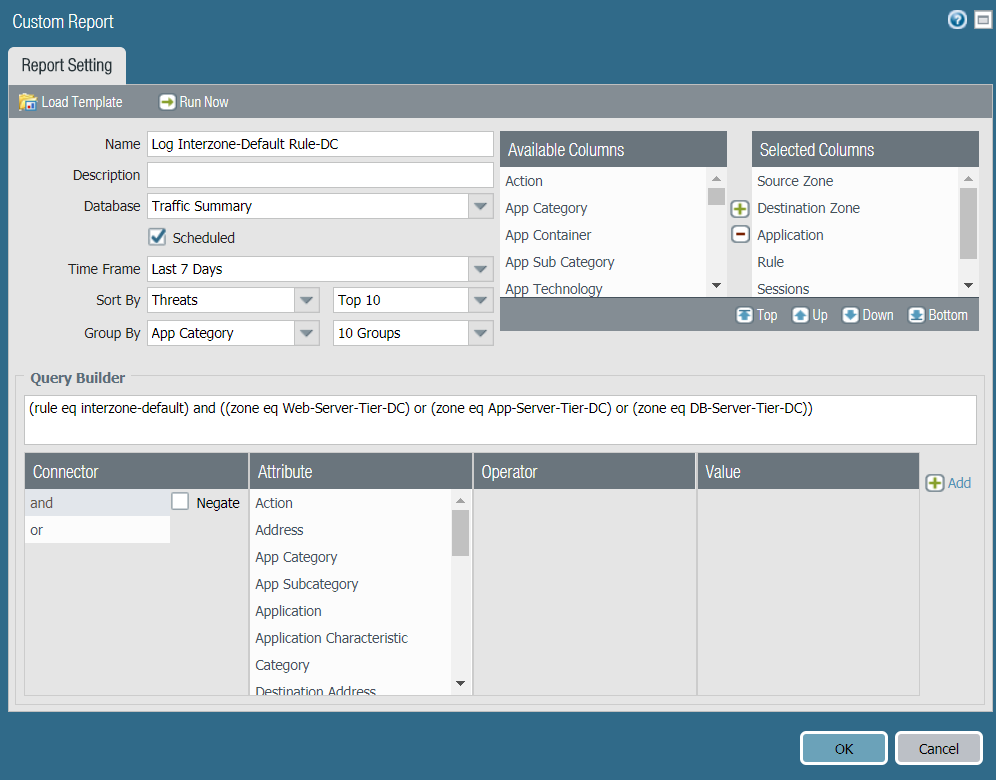The image size is (996, 780).
Task: Uncheck the Scheduled checkbox
Action: point(157,237)
